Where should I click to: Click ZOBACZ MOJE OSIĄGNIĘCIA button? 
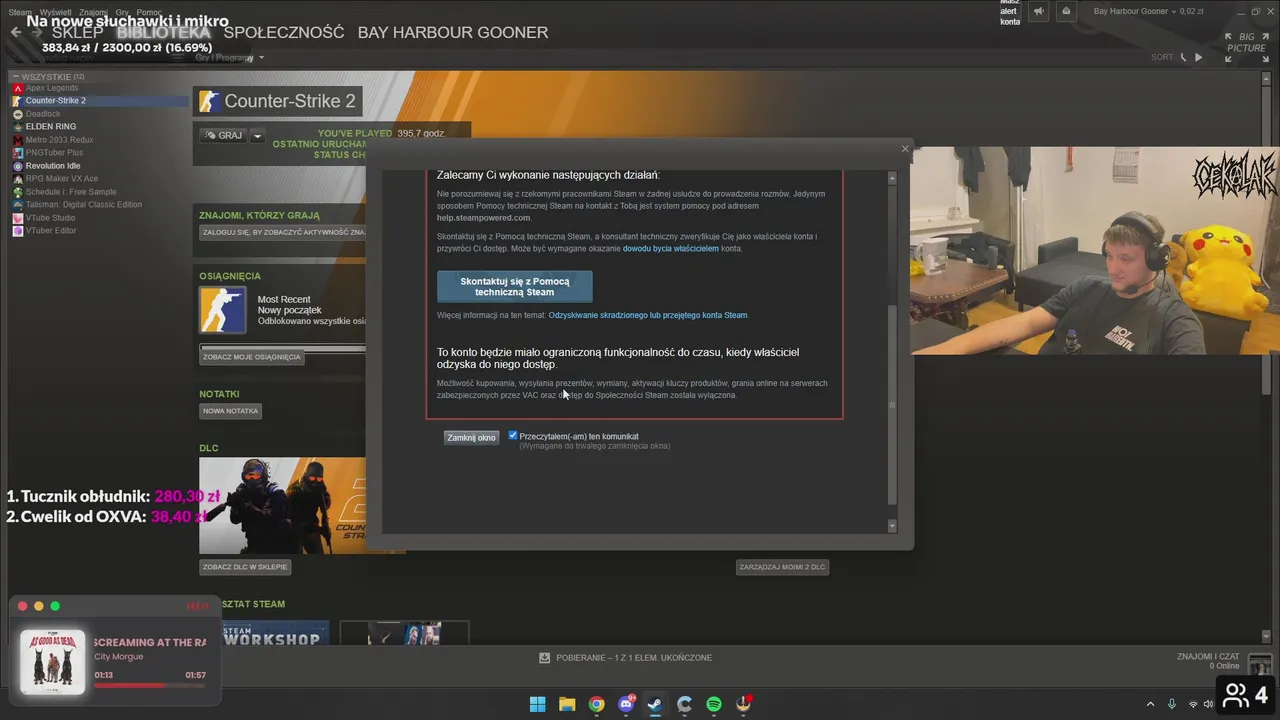coord(252,357)
